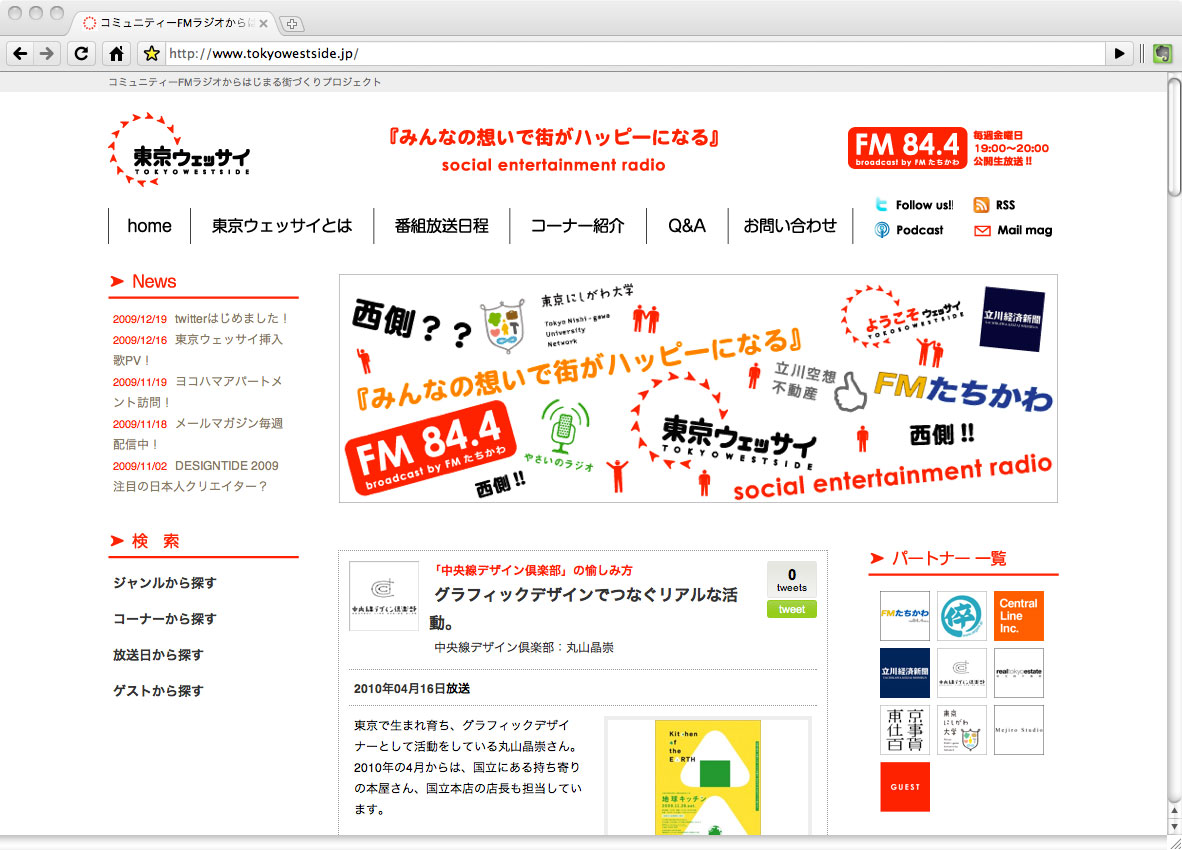This screenshot has width=1182, height=850.
Task: Click the RSS text link
Action: click(x=1005, y=205)
